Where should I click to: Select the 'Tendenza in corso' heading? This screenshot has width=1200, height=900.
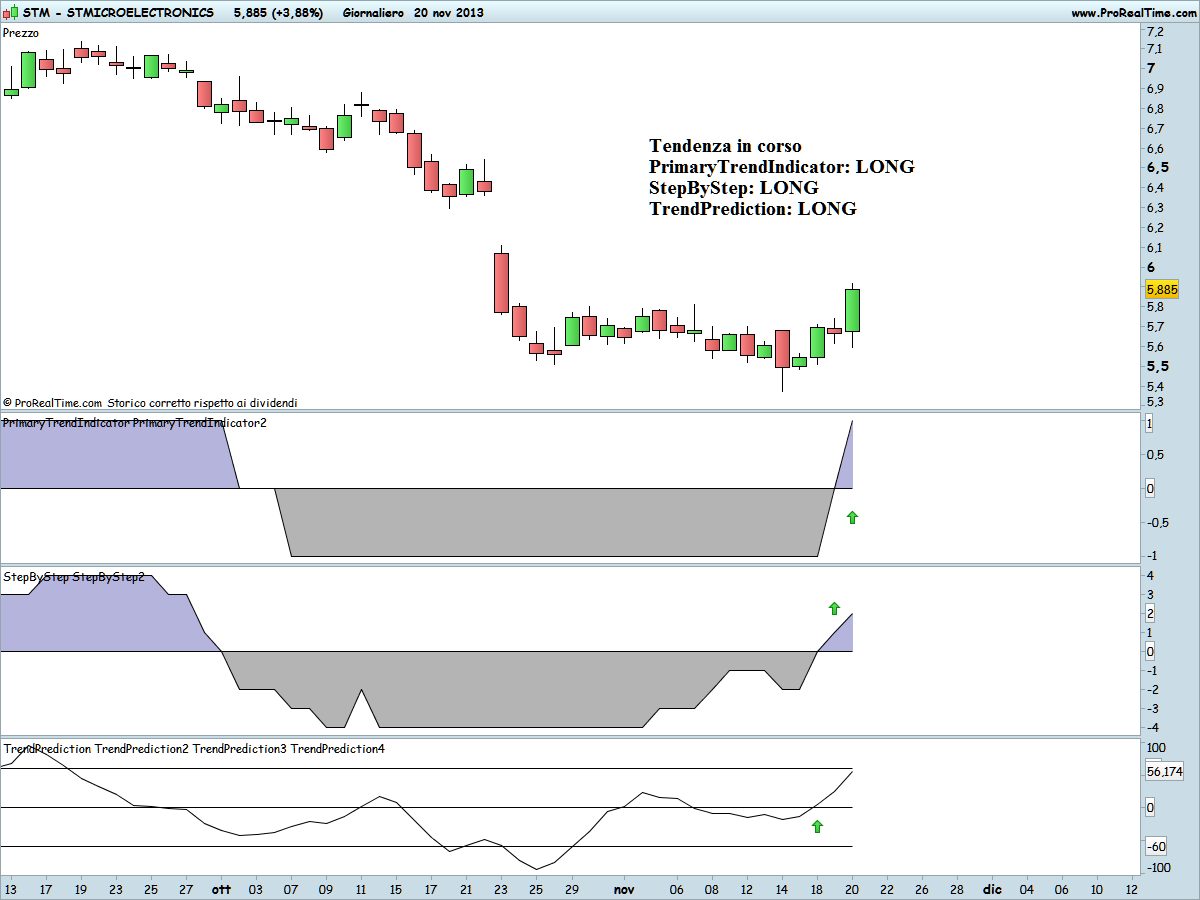click(x=725, y=146)
